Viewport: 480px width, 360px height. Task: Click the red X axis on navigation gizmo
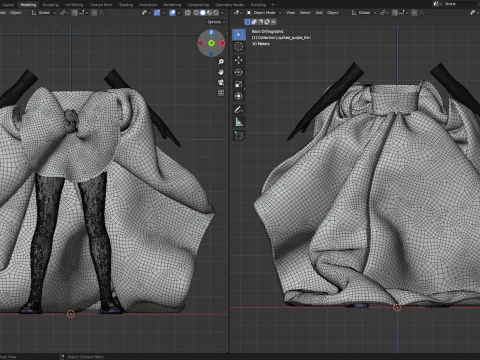[222, 43]
